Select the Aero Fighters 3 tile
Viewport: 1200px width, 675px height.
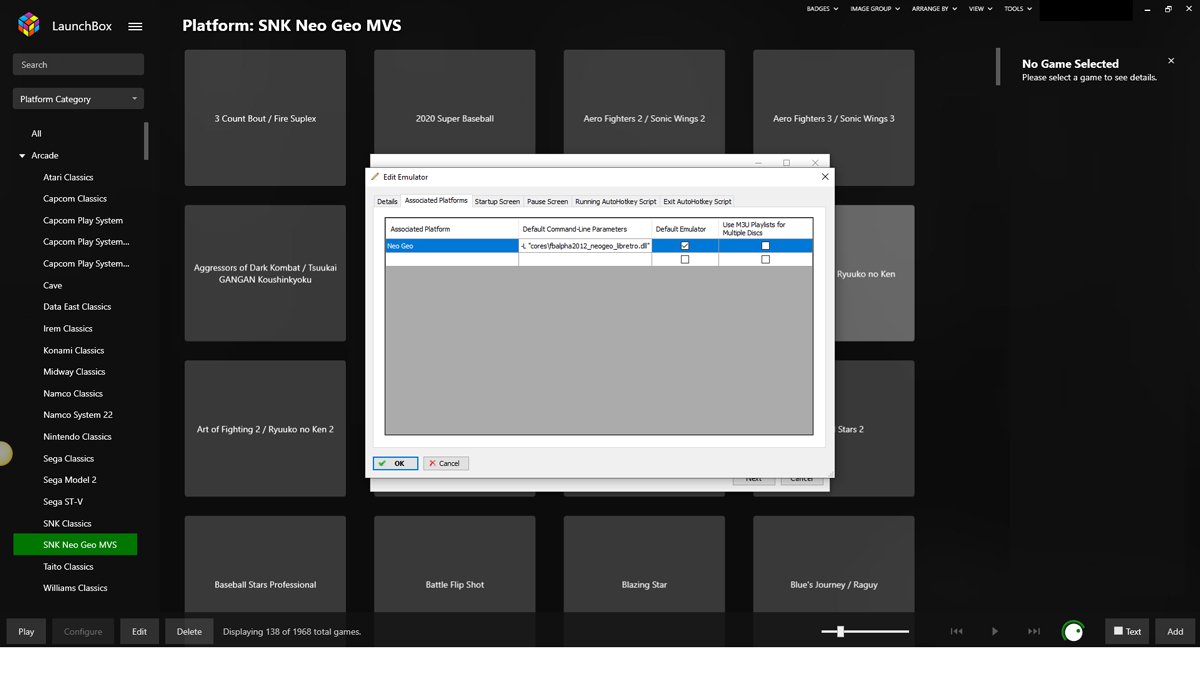point(834,118)
